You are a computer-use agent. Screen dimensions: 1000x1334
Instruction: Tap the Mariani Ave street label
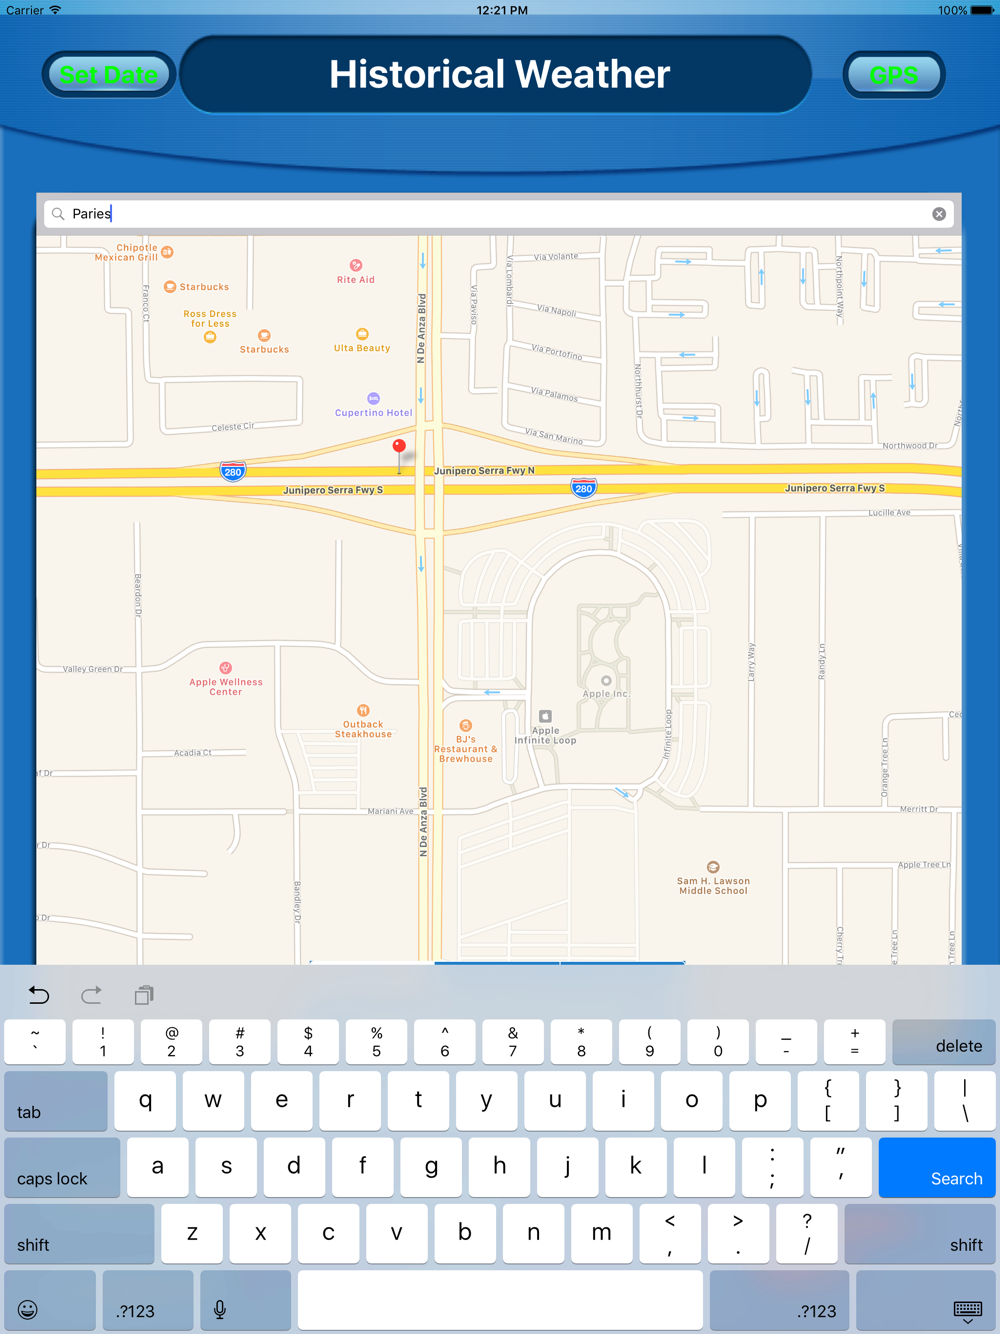tap(390, 811)
